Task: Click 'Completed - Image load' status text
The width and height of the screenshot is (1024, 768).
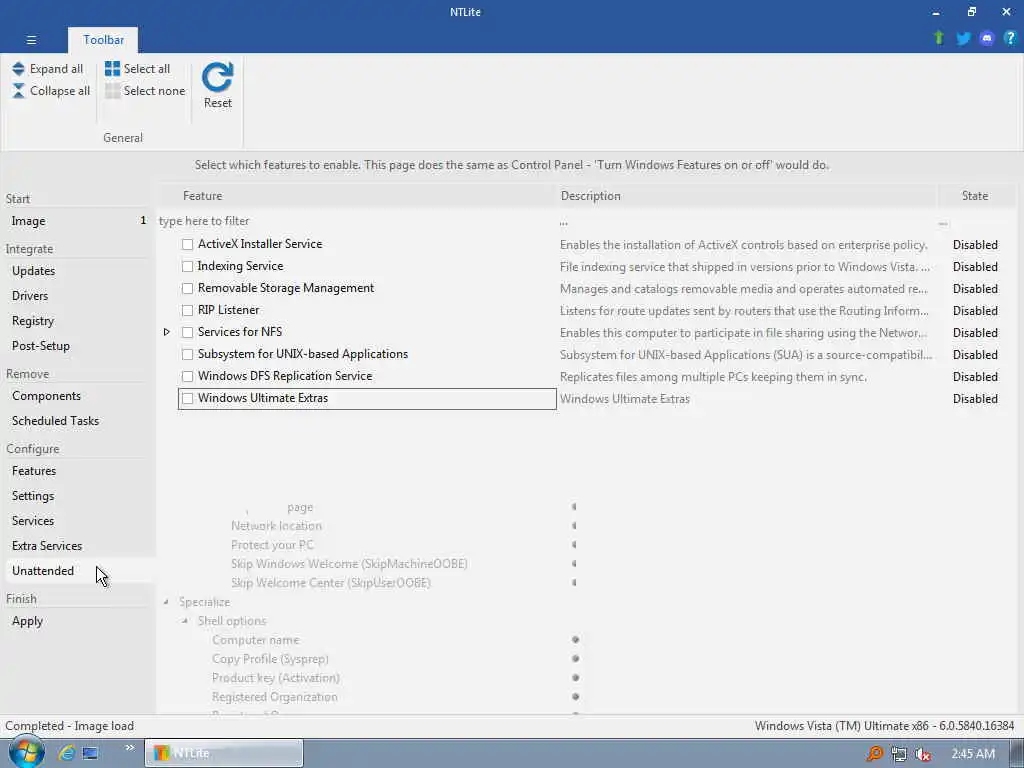Action: point(69,726)
